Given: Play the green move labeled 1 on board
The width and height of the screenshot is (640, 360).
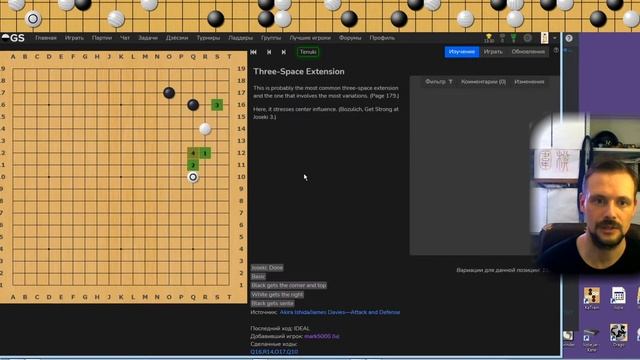Looking at the screenshot, I should tap(205, 153).
